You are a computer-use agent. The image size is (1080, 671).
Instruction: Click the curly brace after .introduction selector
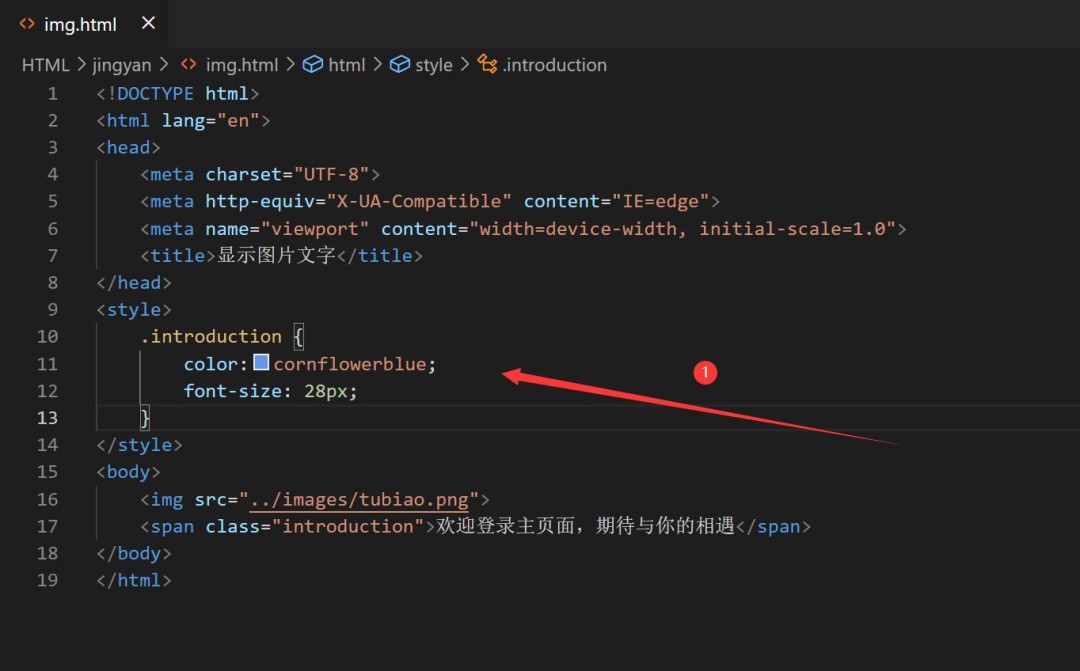(297, 336)
